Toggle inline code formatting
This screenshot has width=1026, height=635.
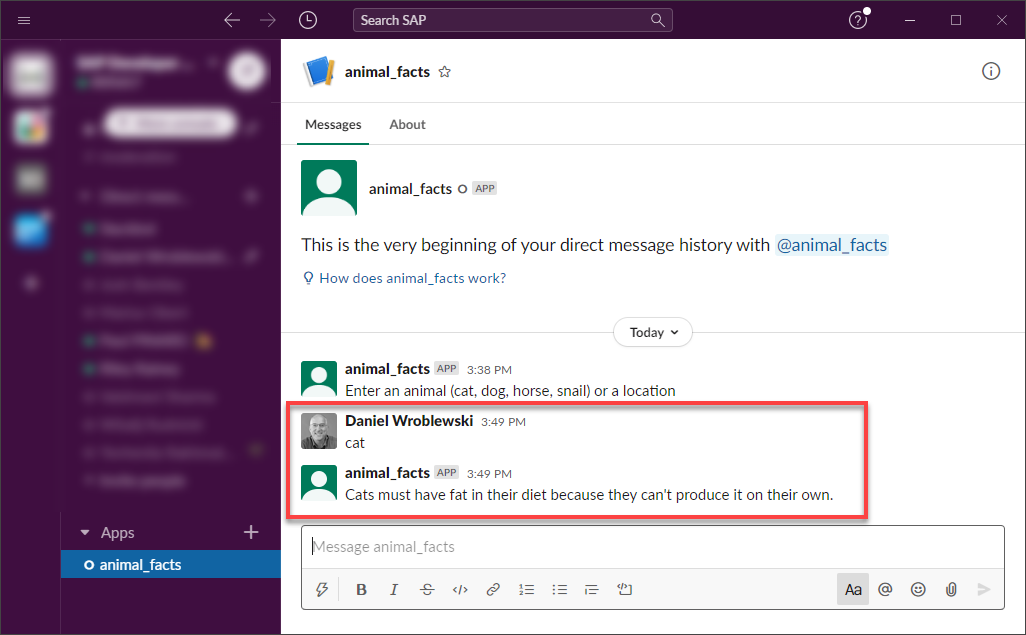(x=460, y=589)
